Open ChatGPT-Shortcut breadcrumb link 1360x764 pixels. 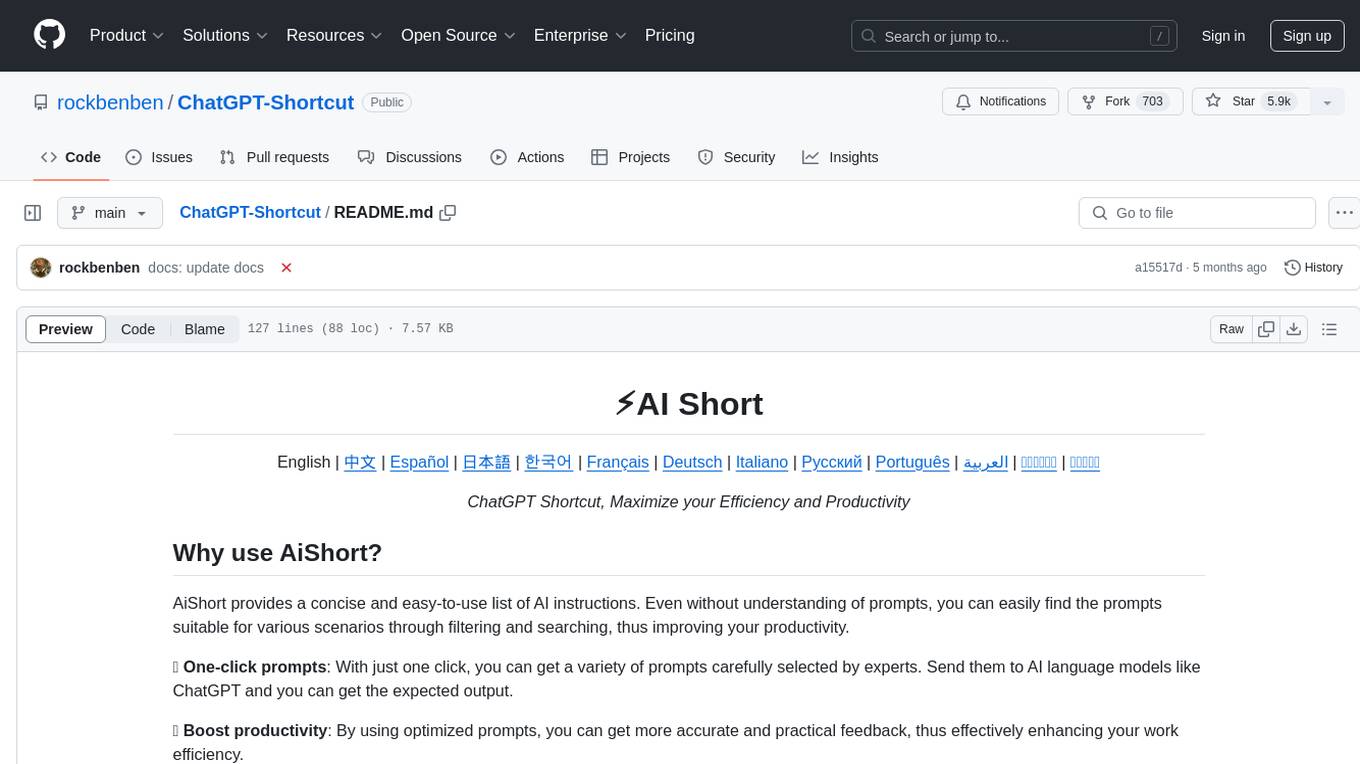250,212
